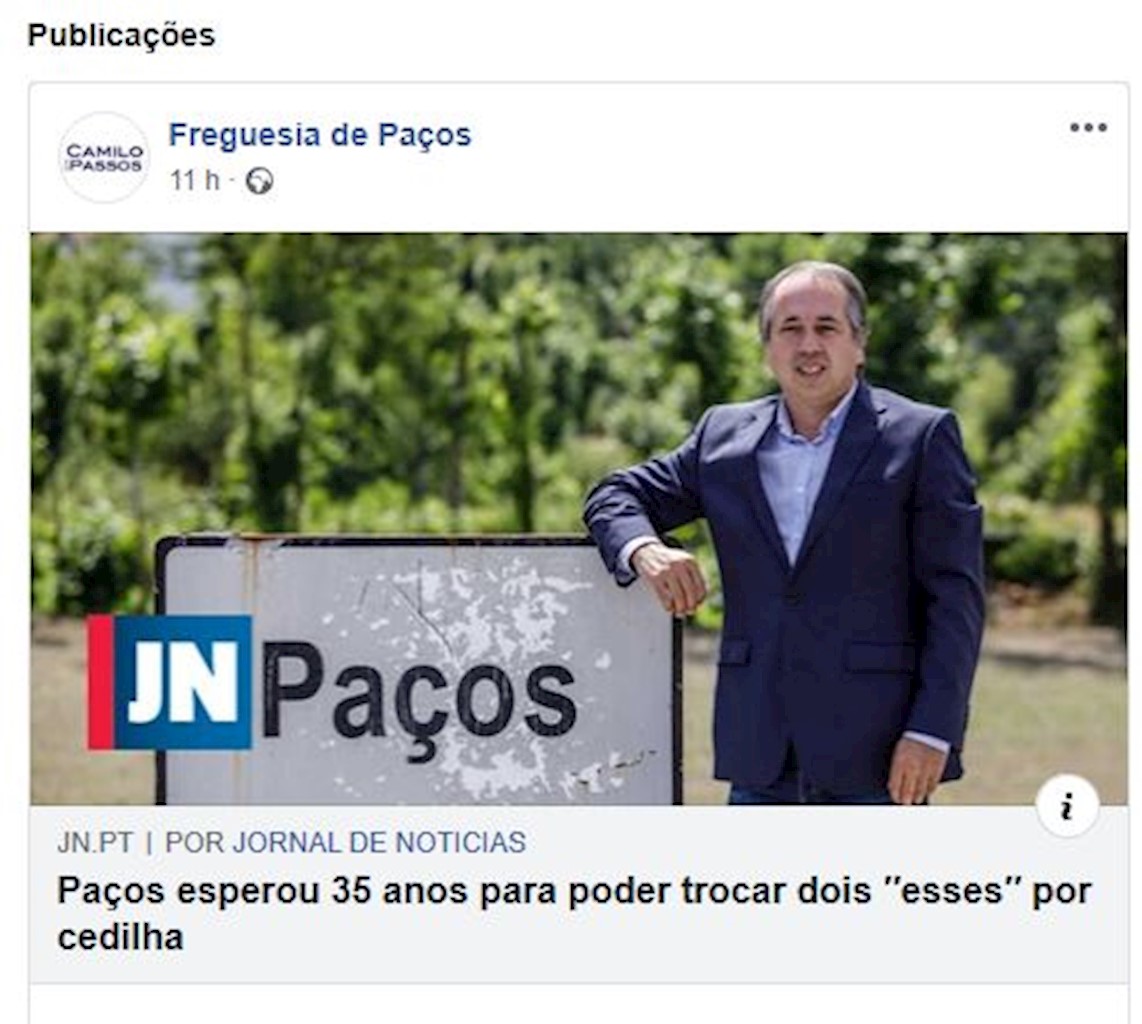
Task: Open the article headline about Paços esperou 35 anos
Action: (574, 913)
